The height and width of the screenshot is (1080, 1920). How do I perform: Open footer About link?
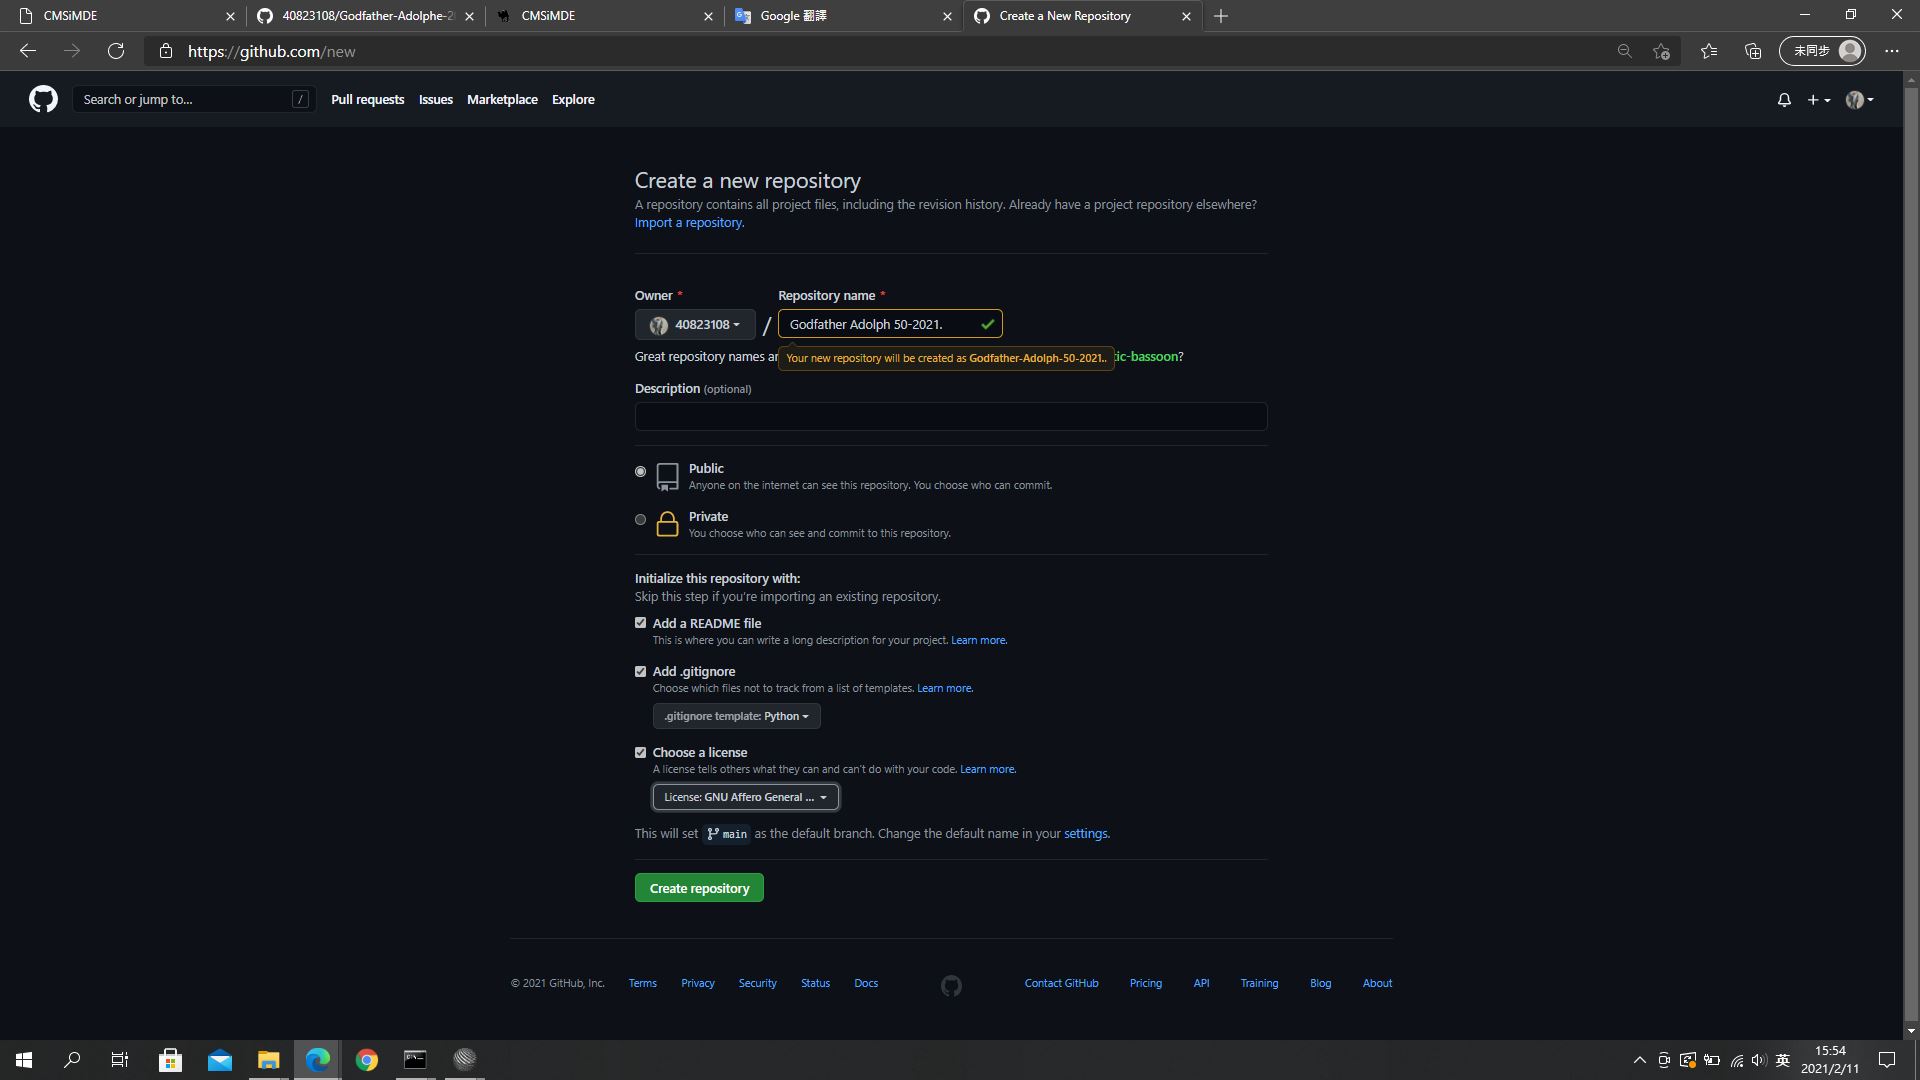tap(1377, 984)
